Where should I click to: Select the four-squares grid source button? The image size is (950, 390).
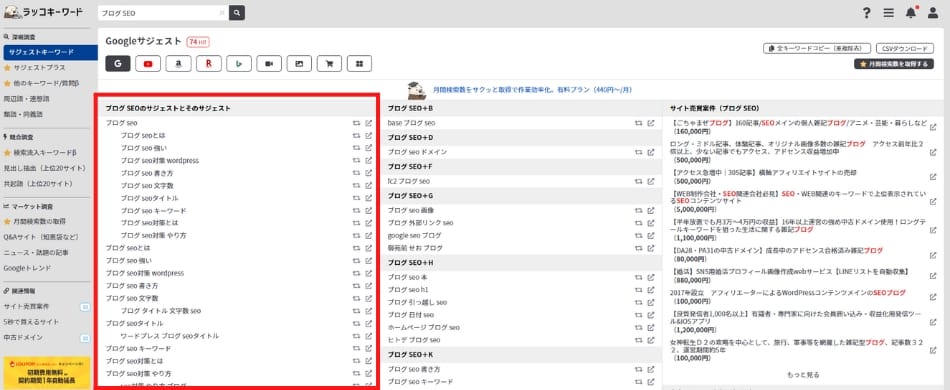tap(359, 64)
